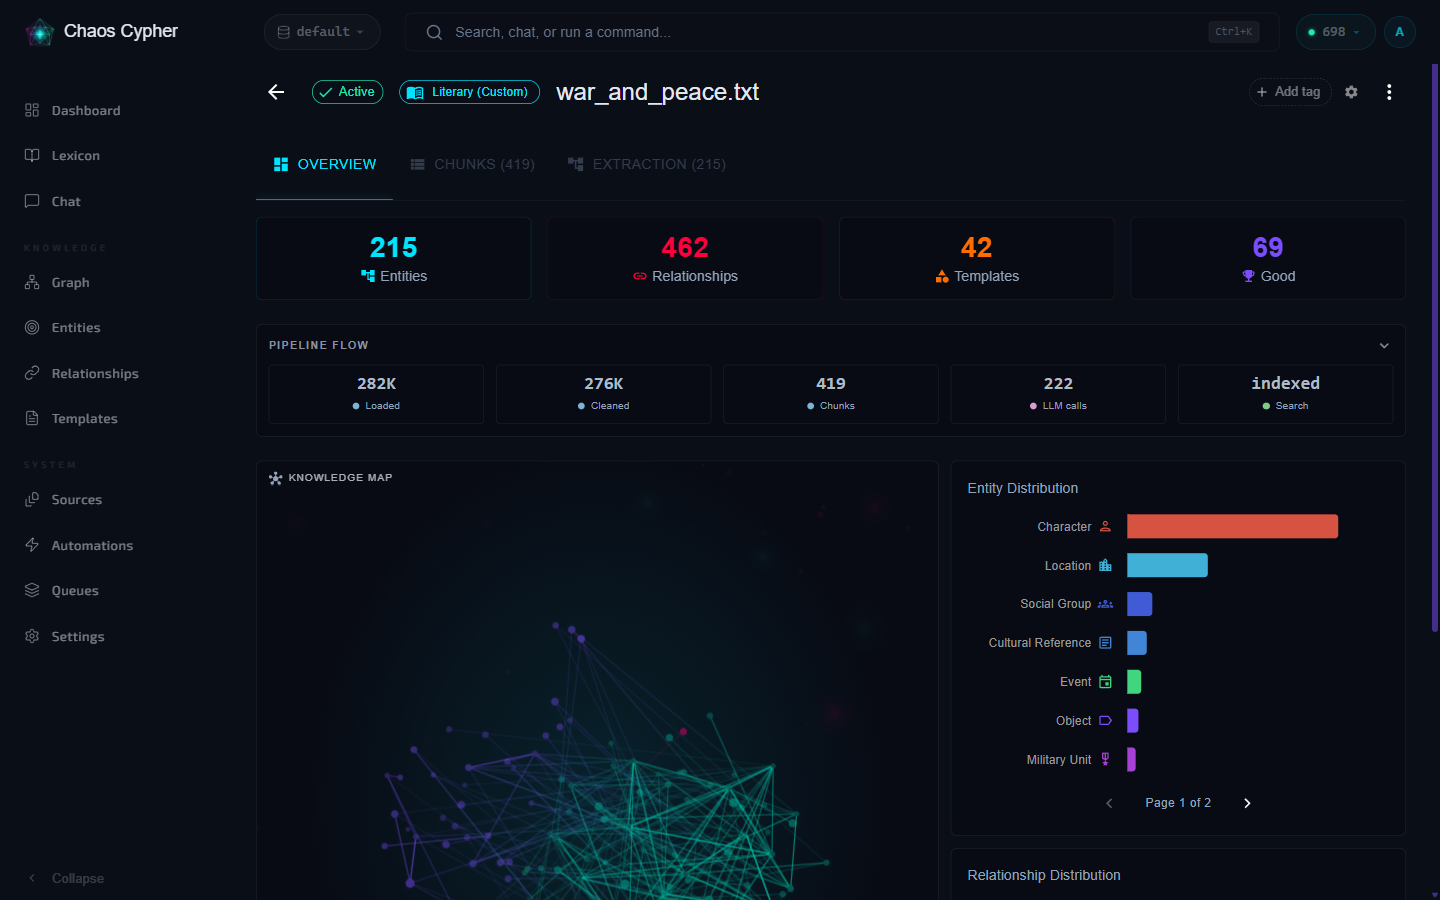This screenshot has height=900, width=1440.
Task: Click the search magnifier icon
Action: pyautogui.click(x=434, y=32)
